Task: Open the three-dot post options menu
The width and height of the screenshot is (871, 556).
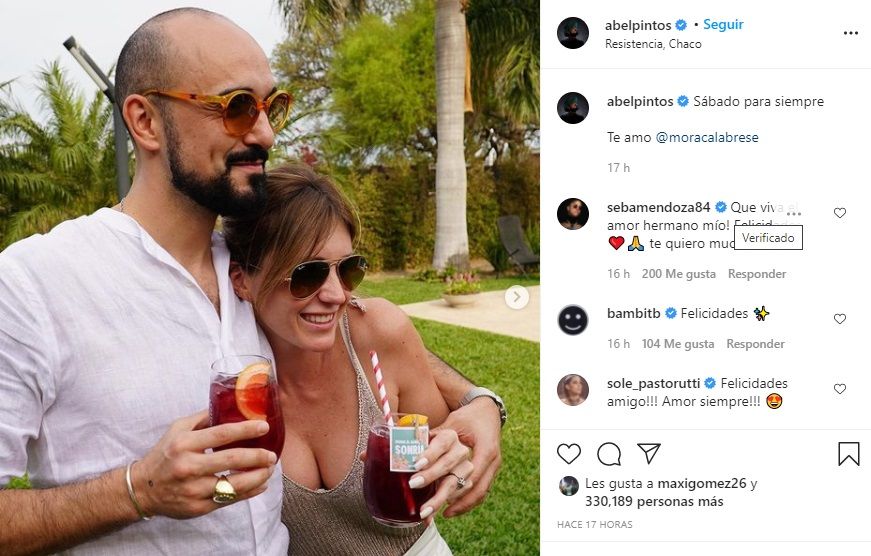Action: click(851, 33)
